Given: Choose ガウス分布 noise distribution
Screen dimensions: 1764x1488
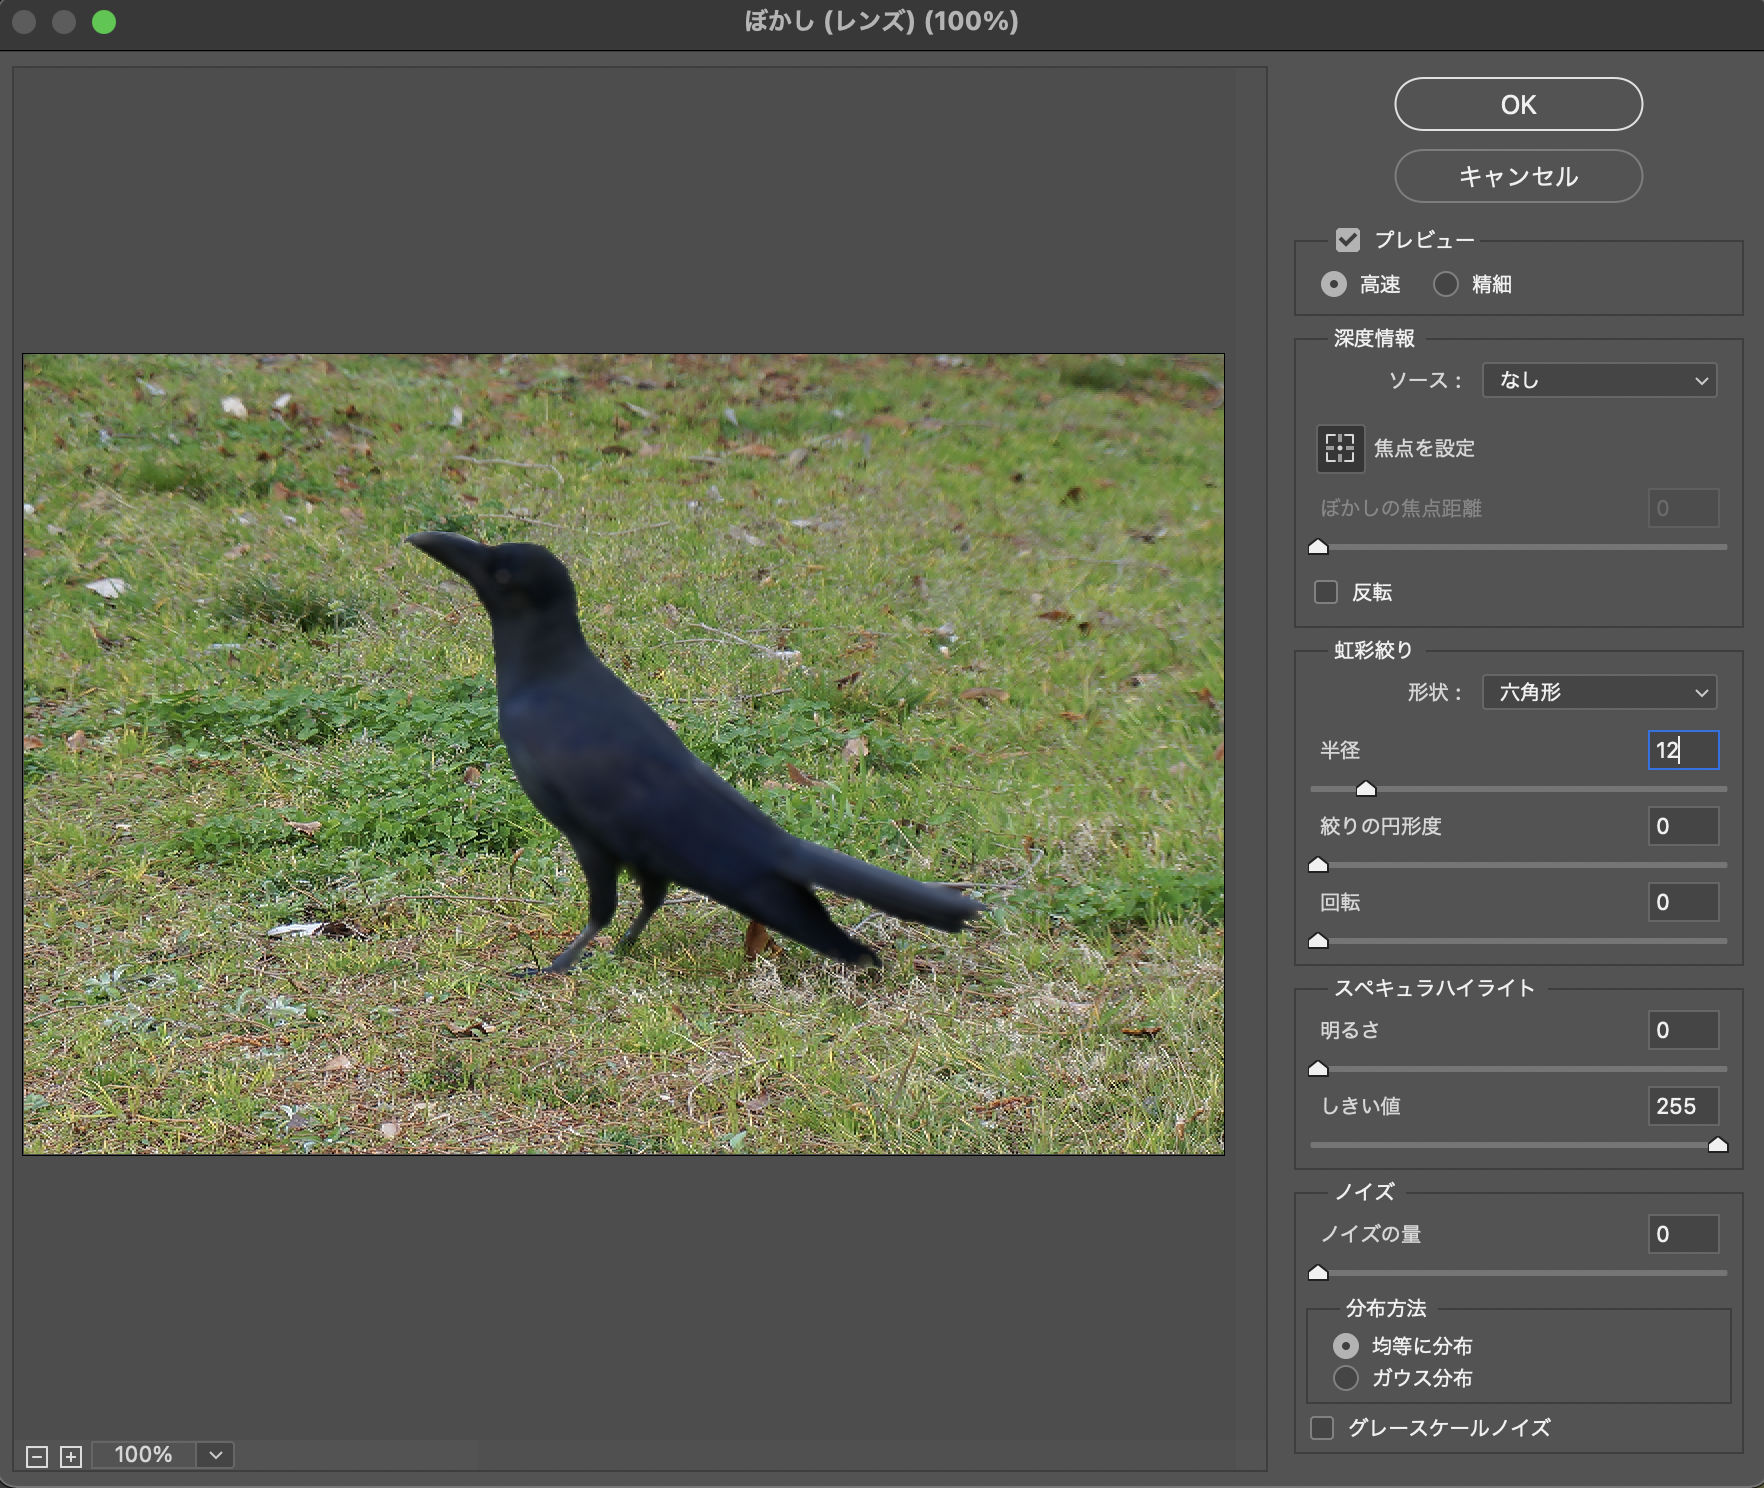Looking at the screenshot, I should click(x=1346, y=1378).
